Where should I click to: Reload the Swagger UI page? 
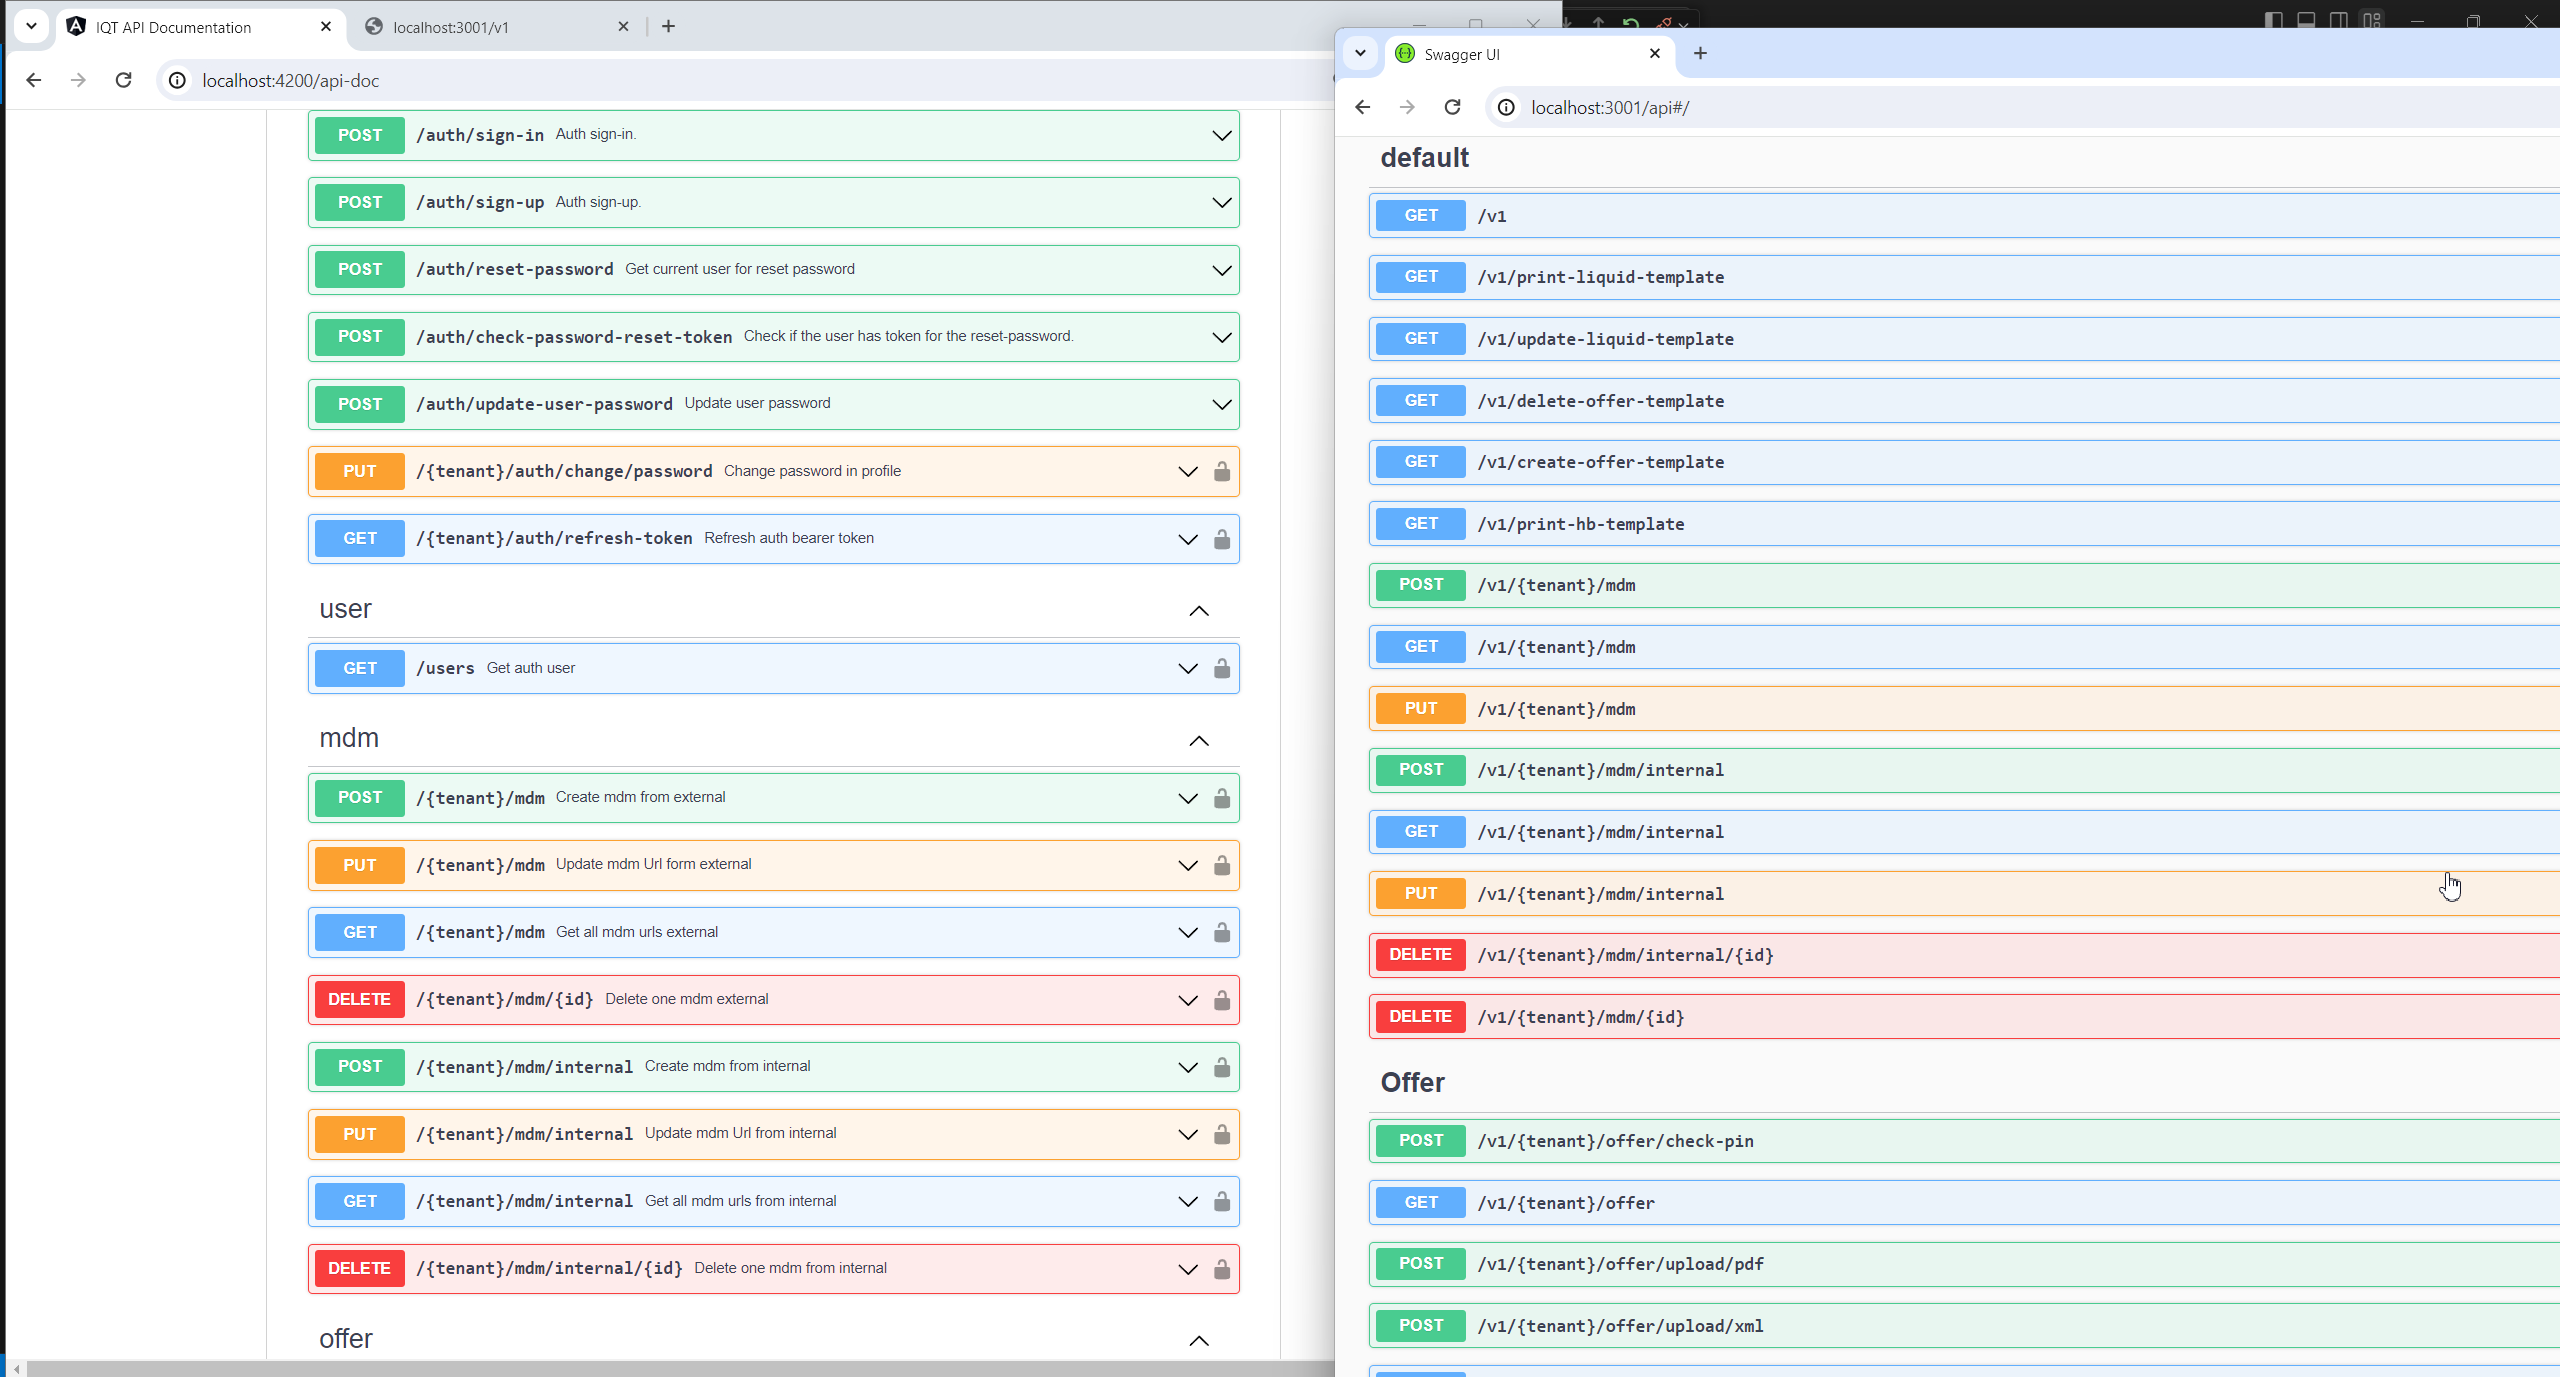pos(1452,107)
